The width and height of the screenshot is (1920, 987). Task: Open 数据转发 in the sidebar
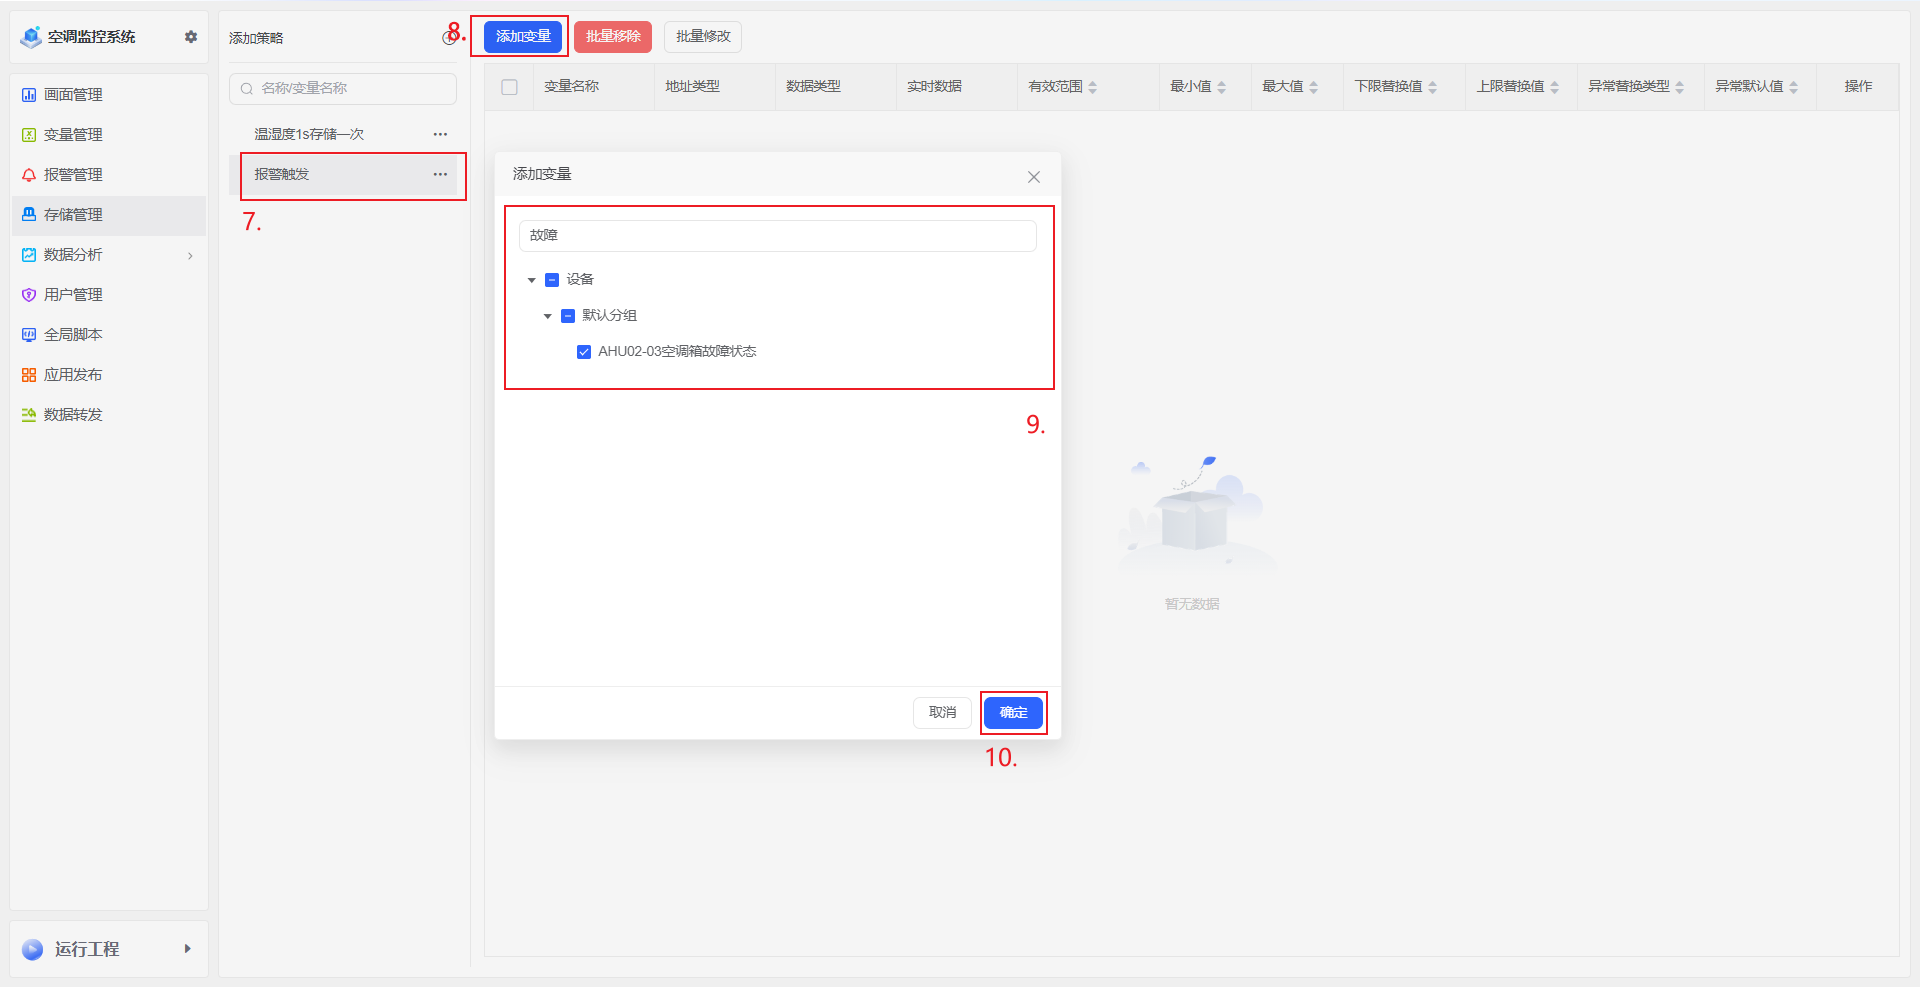pos(73,415)
